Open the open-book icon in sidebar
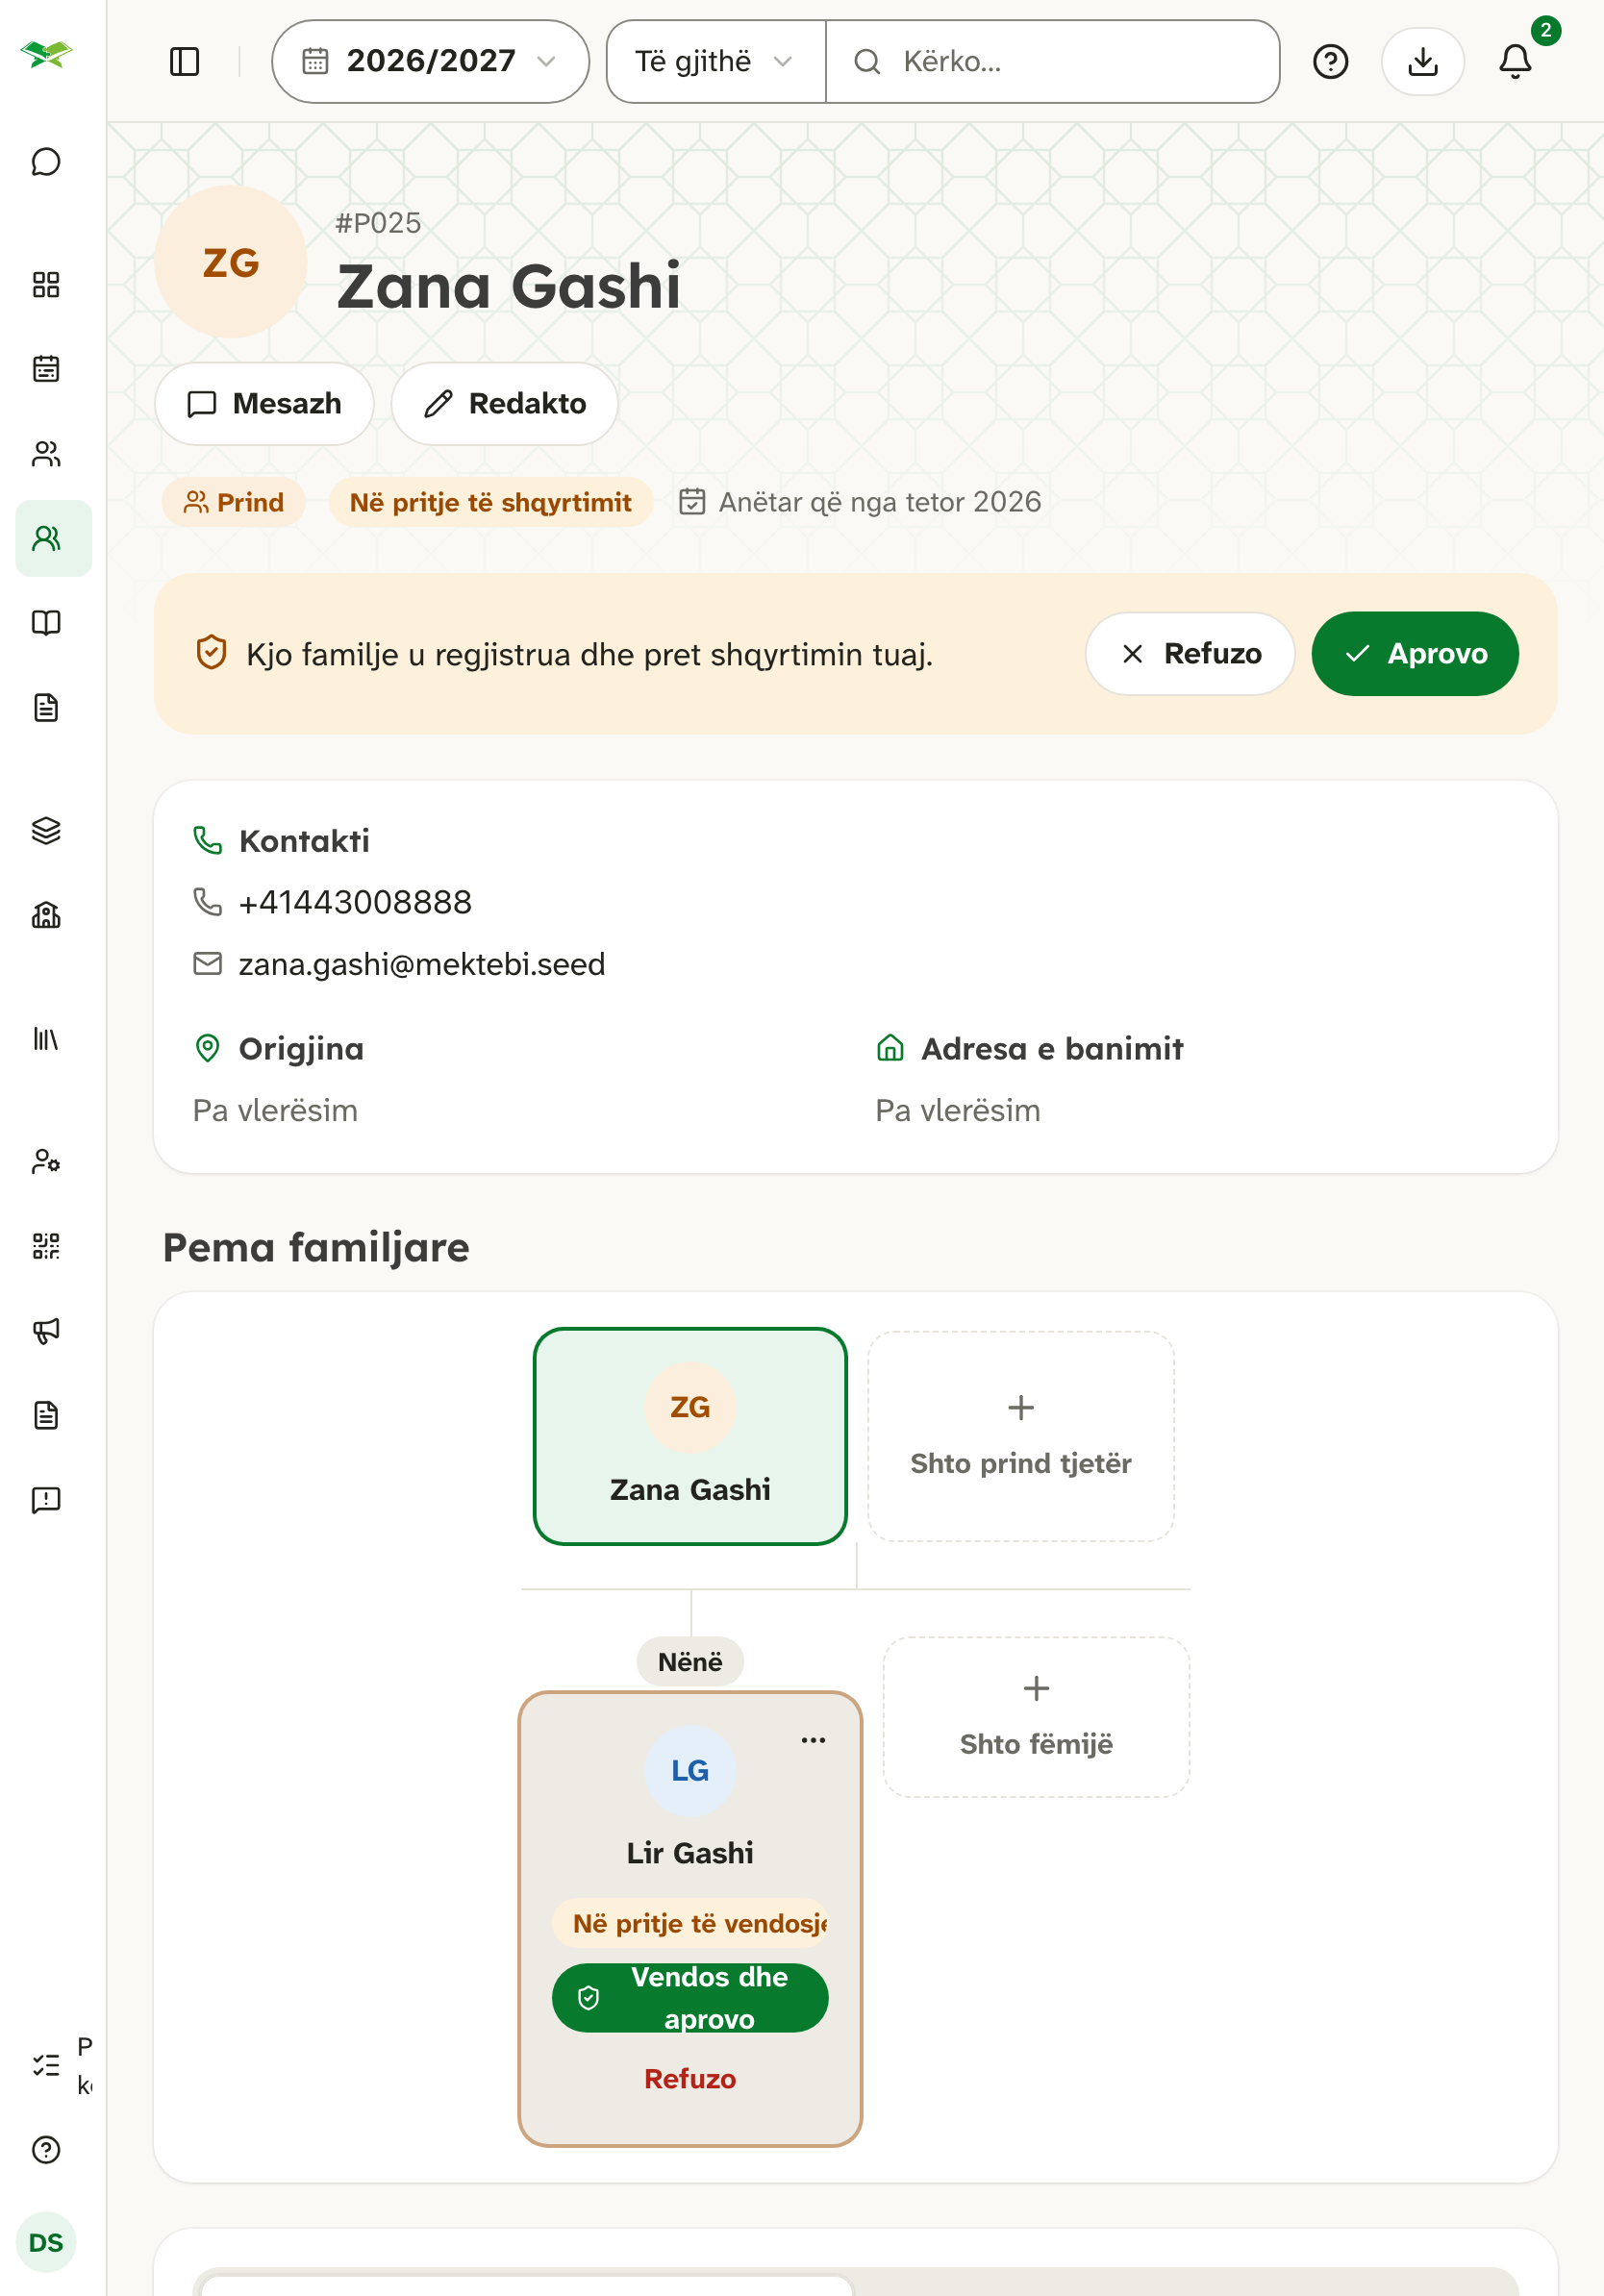 pos(46,623)
